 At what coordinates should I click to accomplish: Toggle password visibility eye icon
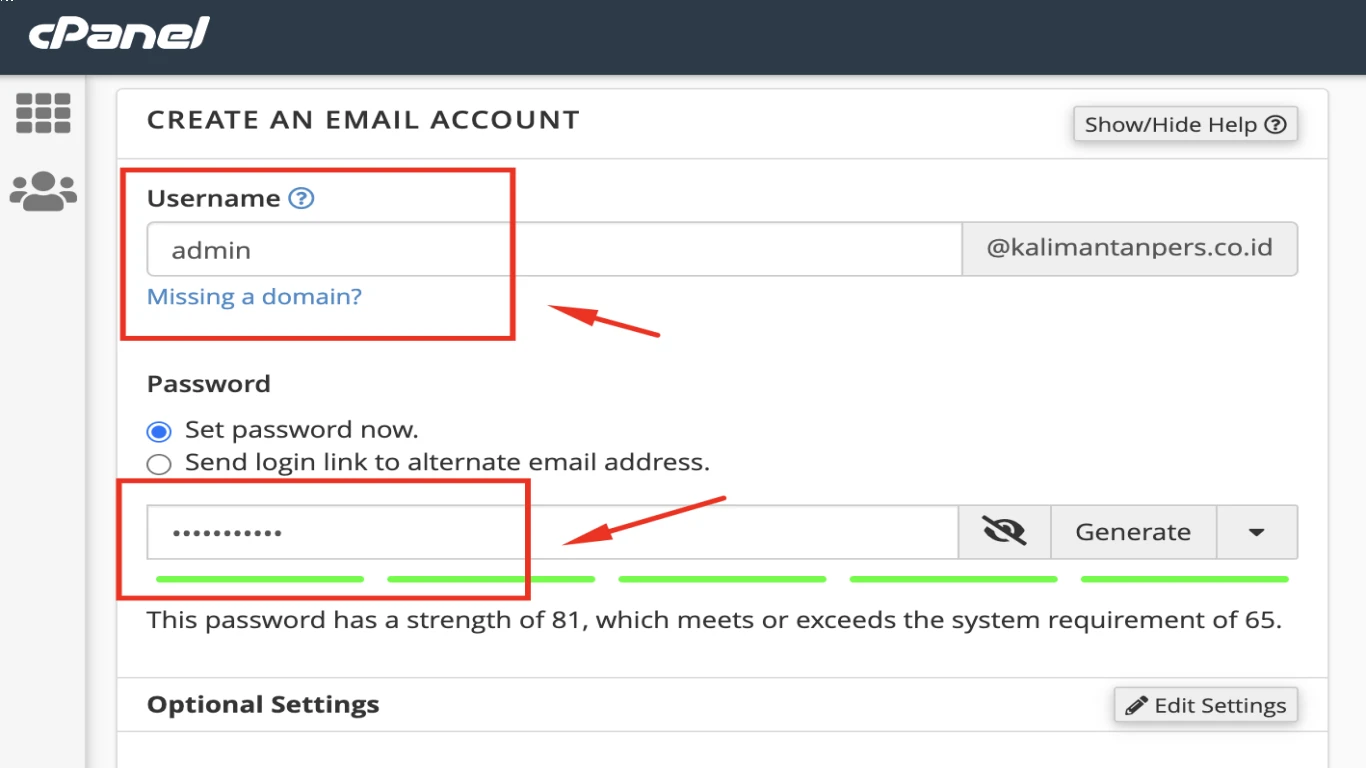[x=1004, y=532]
